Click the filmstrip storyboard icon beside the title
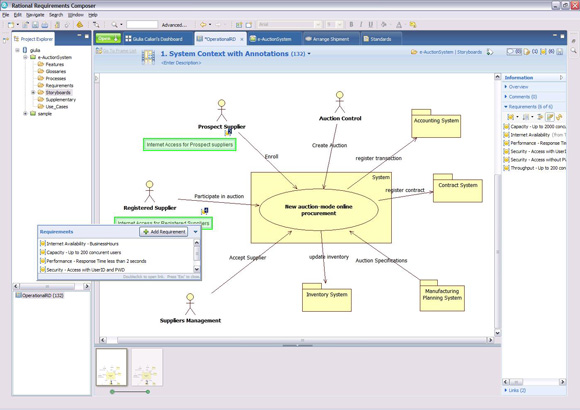The height and width of the screenshot is (410, 580). pos(148,57)
